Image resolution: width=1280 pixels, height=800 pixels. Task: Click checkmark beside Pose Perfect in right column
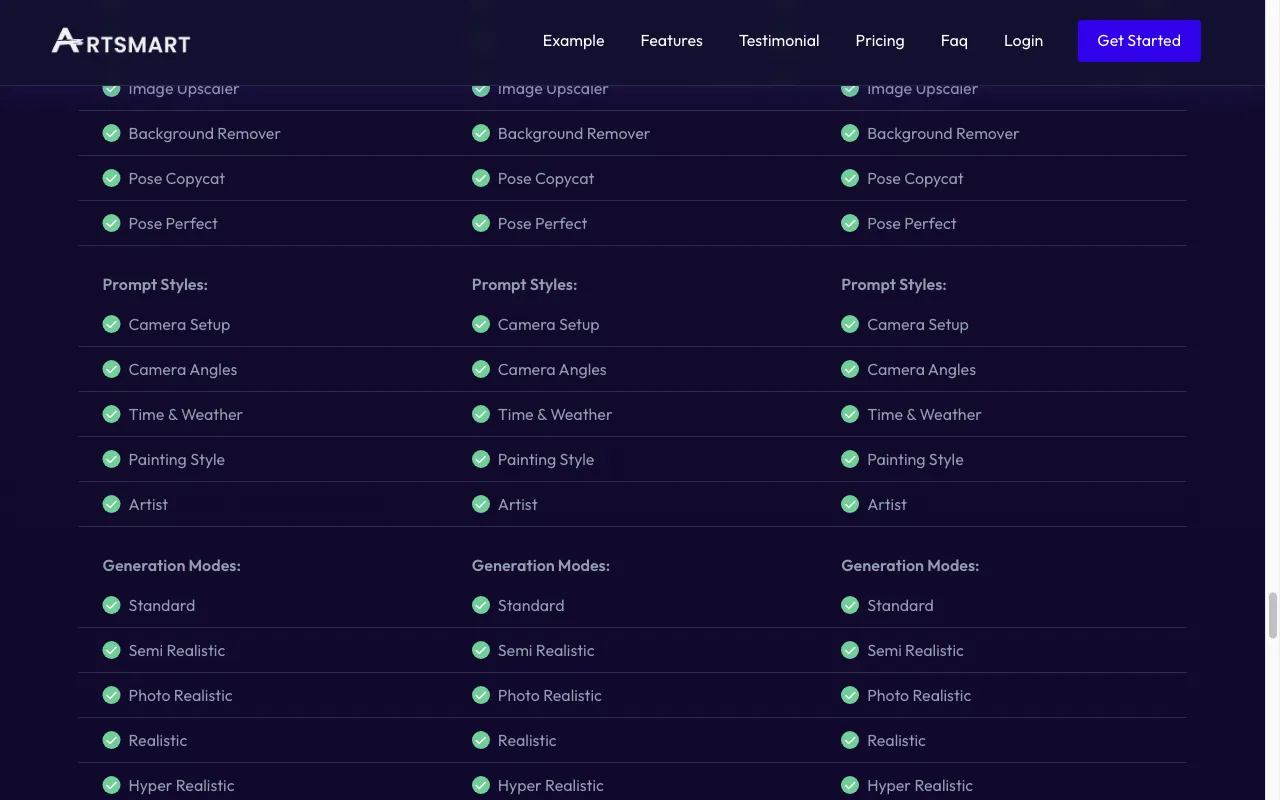(x=850, y=223)
